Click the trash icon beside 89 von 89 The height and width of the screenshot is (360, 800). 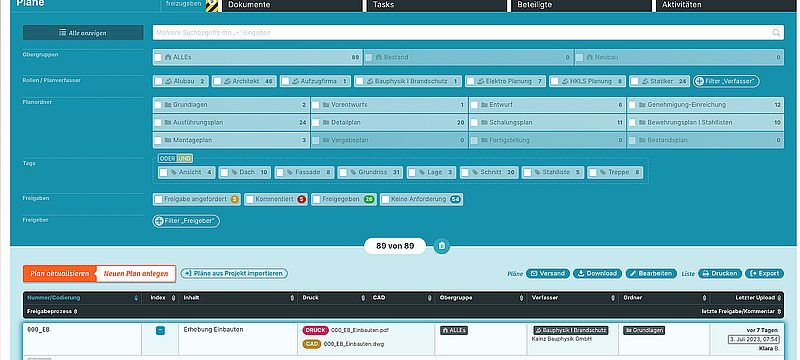point(442,246)
